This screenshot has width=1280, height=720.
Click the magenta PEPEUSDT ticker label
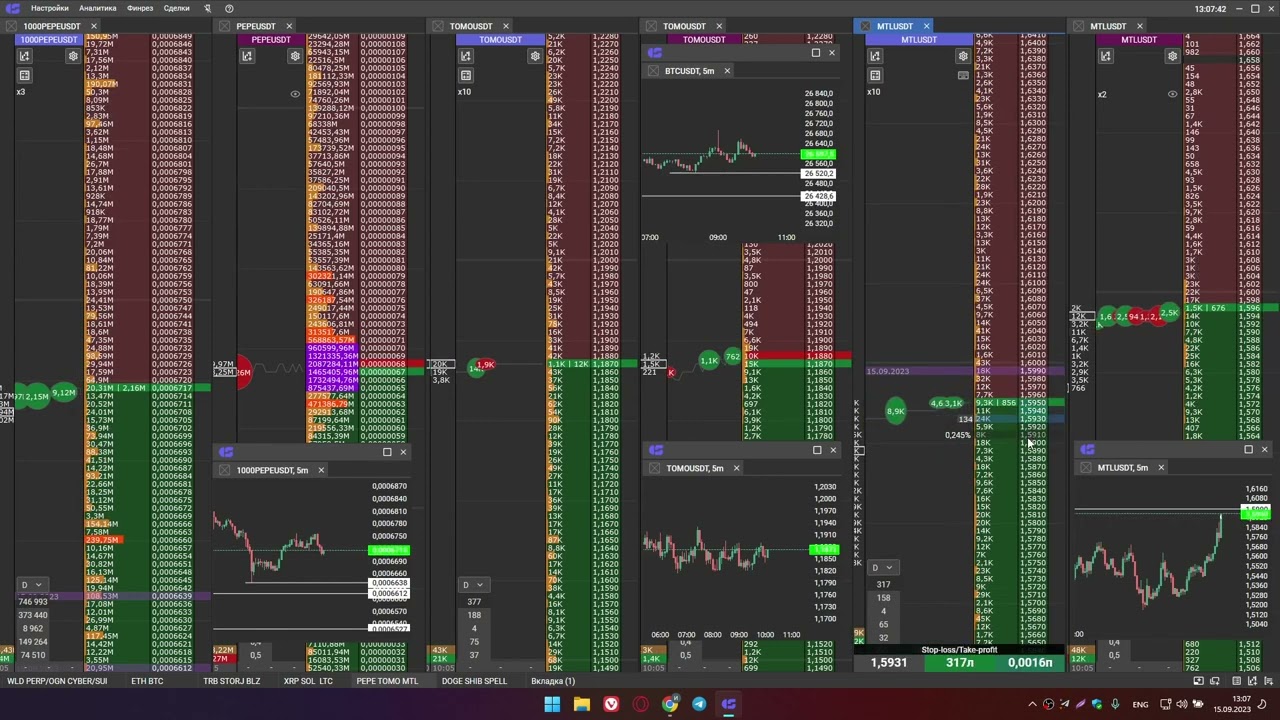tap(270, 40)
